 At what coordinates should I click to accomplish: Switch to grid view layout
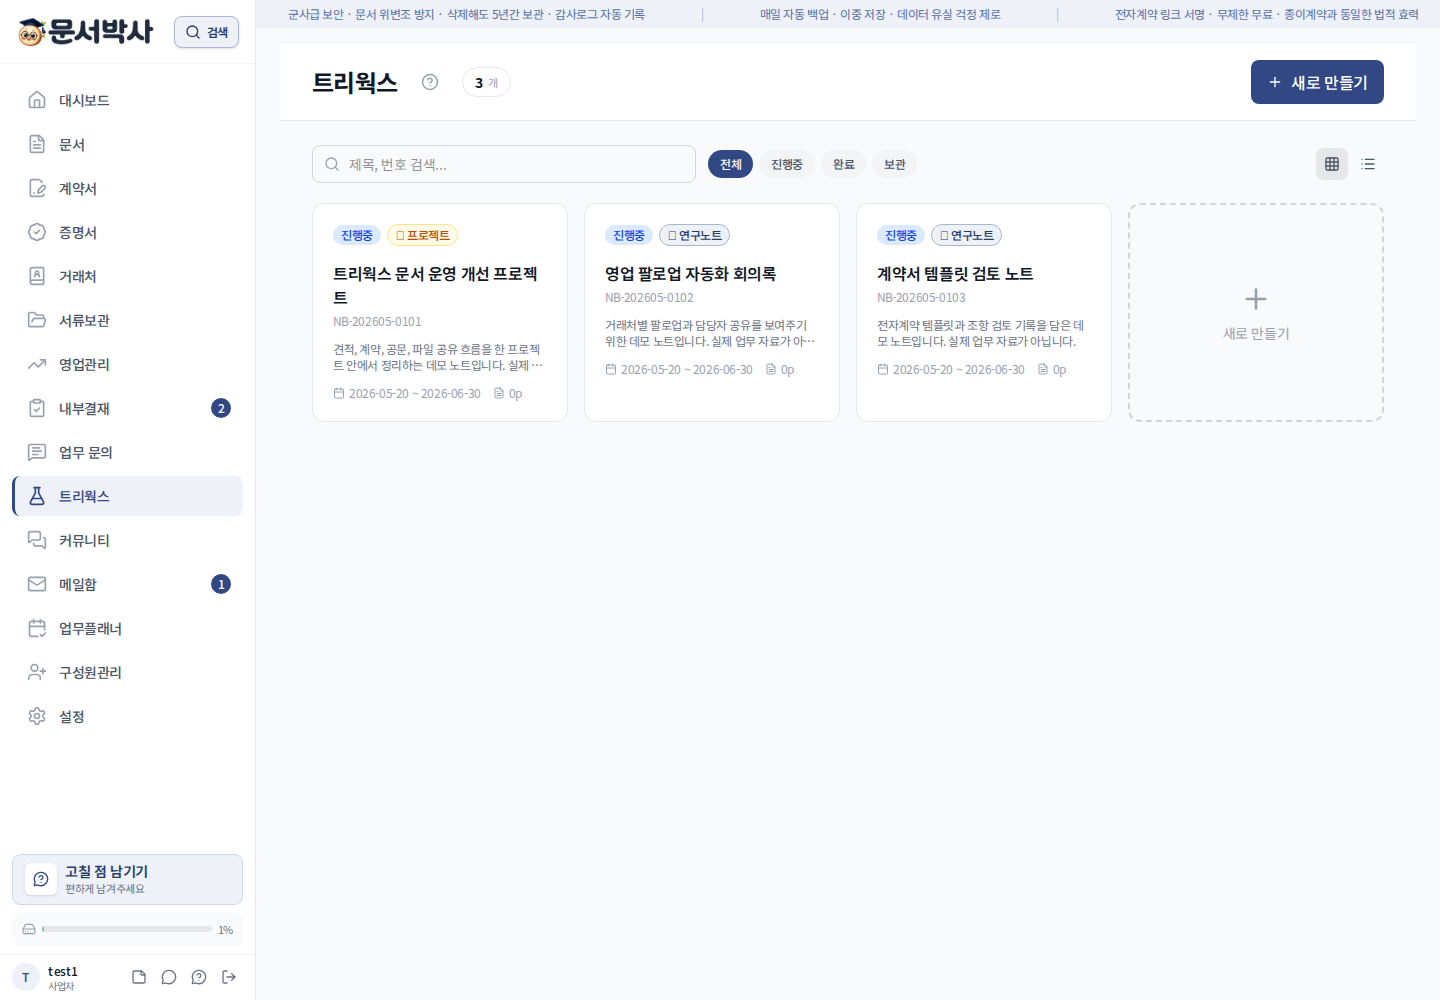(1332, 164)
